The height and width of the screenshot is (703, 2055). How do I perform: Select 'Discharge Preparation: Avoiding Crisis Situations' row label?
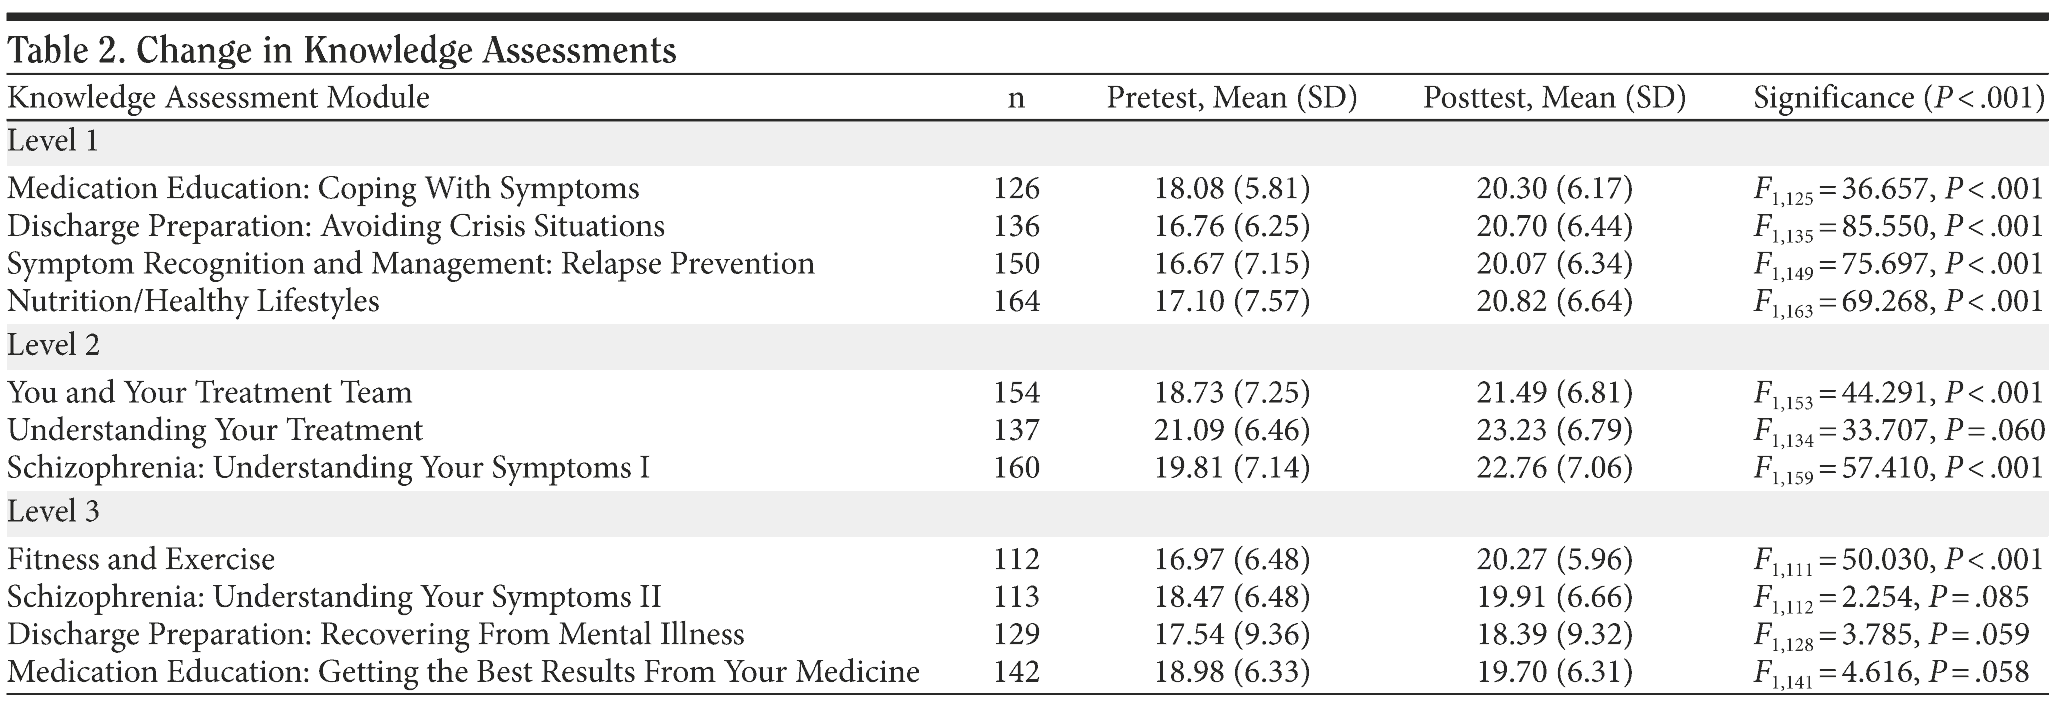(x=336, y=227)
